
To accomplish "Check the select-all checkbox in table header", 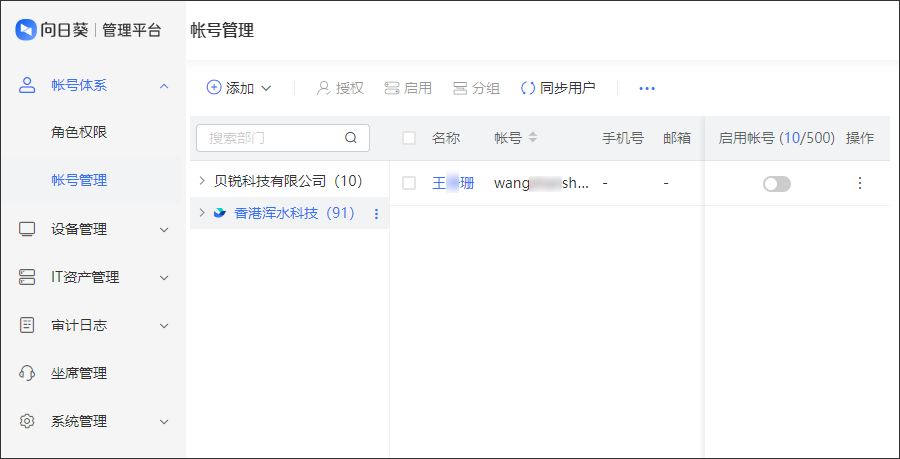I will [x=409, y=138].
